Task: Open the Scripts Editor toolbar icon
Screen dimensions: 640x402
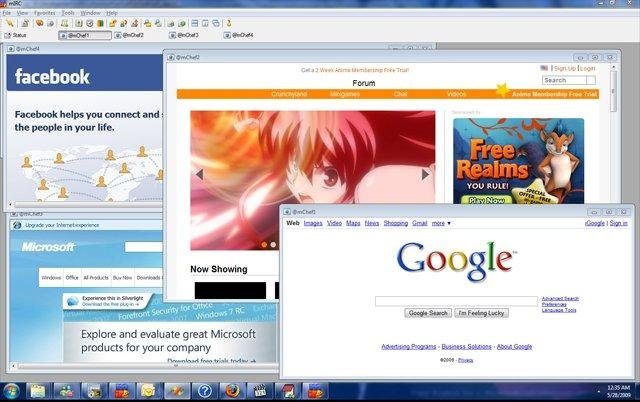Action: point(64,23)
